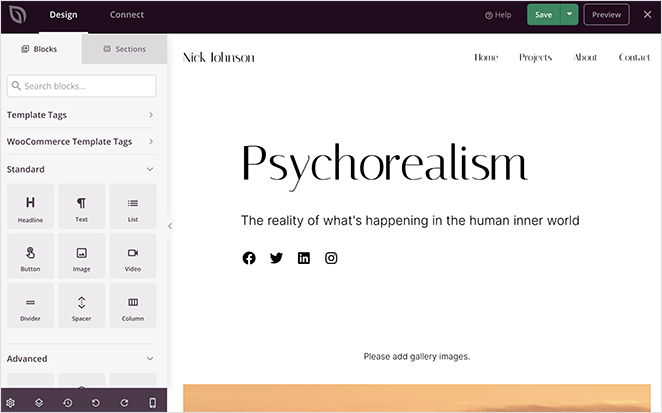Screen dimensions: 662x413
Task: Click the undo arrow icon
Action: (x=96, y=402)
